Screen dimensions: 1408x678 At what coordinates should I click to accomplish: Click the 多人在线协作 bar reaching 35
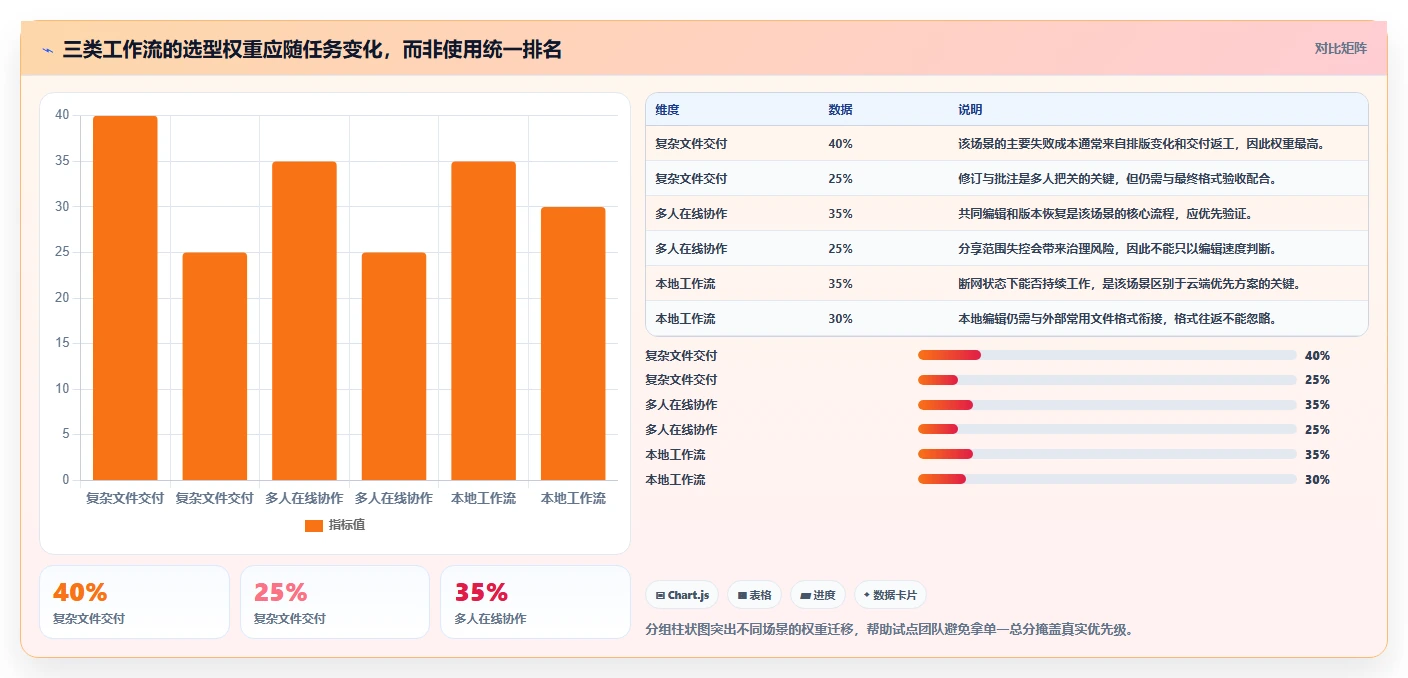(304, 321)
